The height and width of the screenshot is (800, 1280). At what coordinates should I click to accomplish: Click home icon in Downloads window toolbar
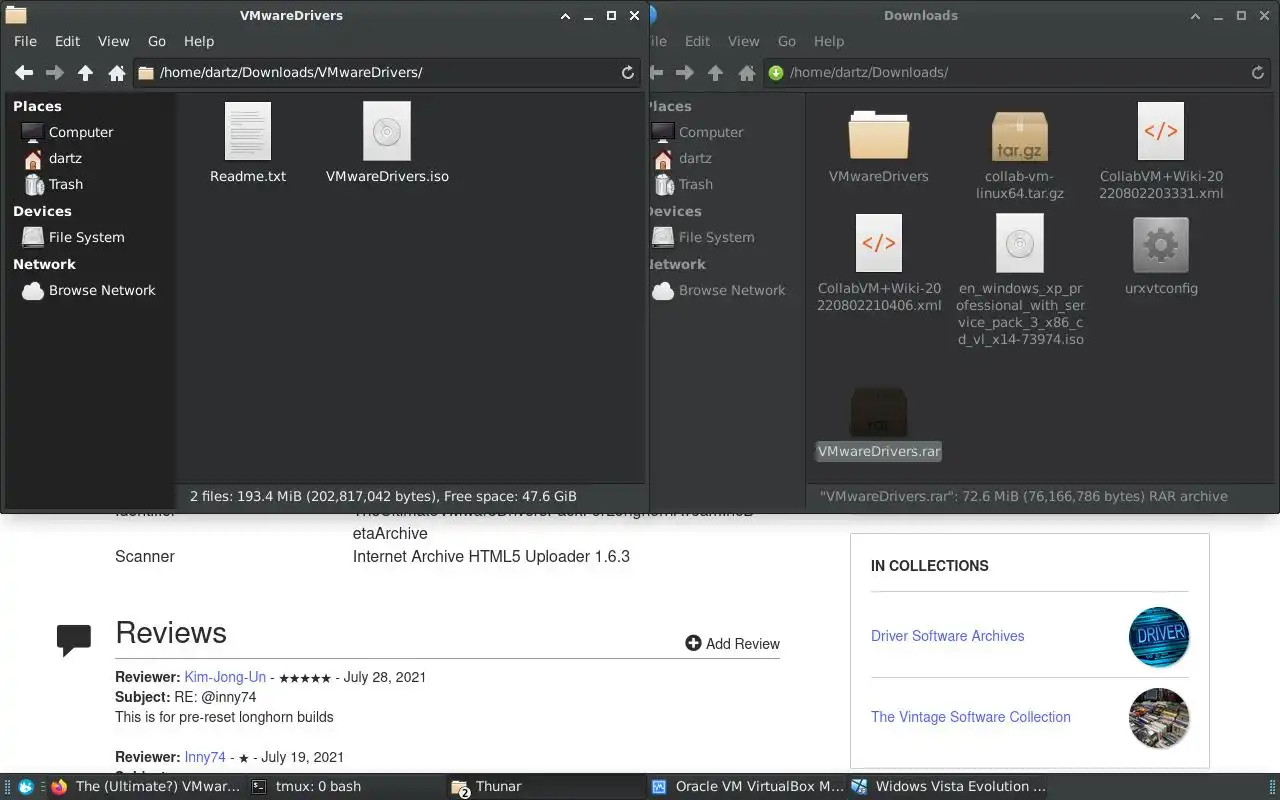[x=747, y=73]
